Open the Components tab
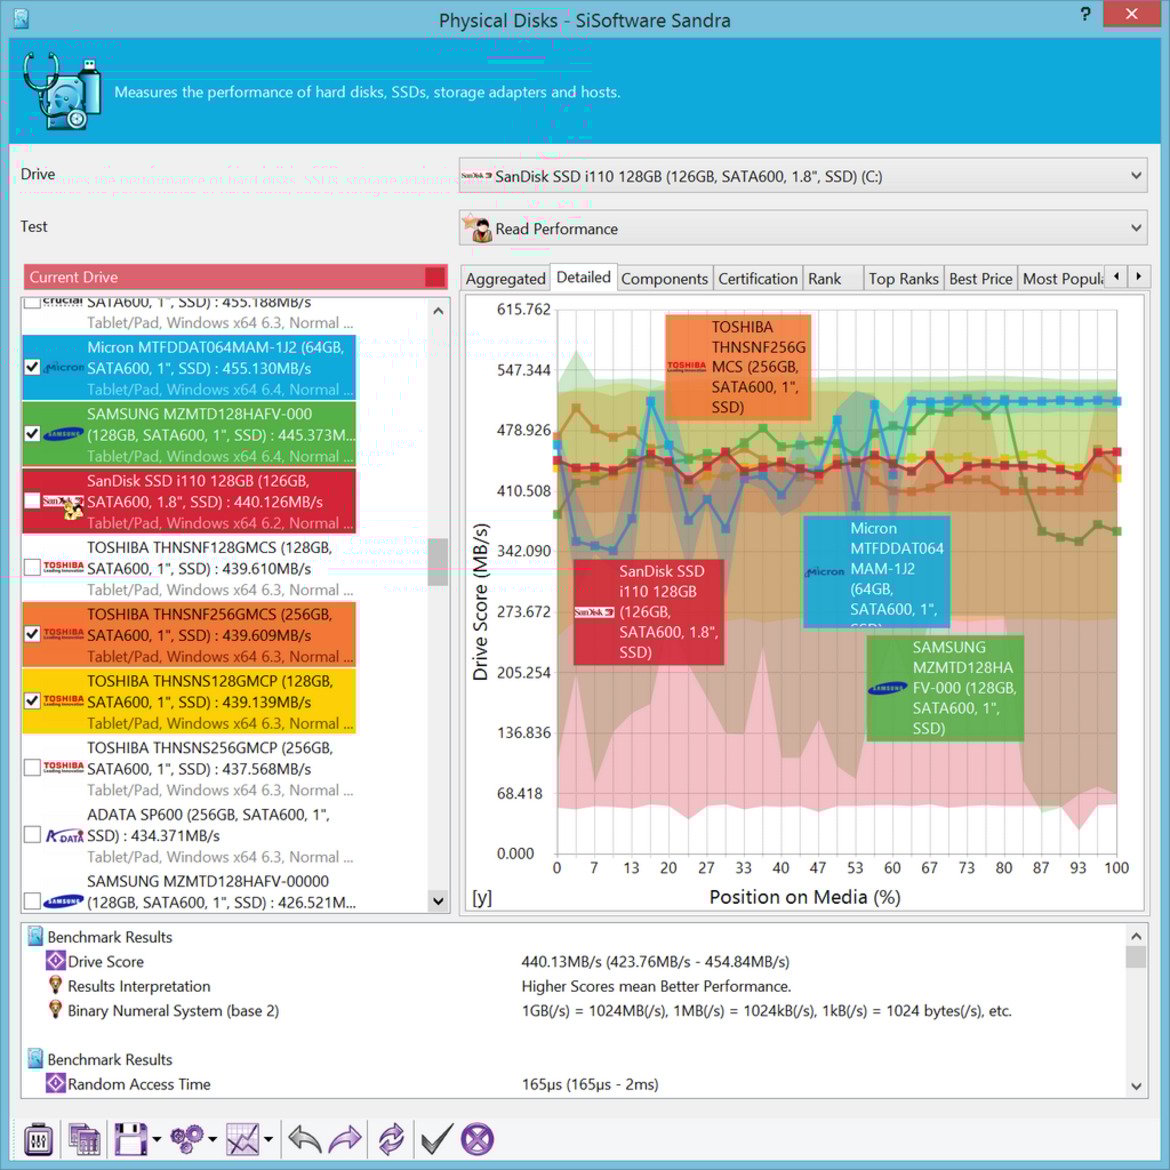Viewport: 1170px width, 1170px height. tap(664, 278)
